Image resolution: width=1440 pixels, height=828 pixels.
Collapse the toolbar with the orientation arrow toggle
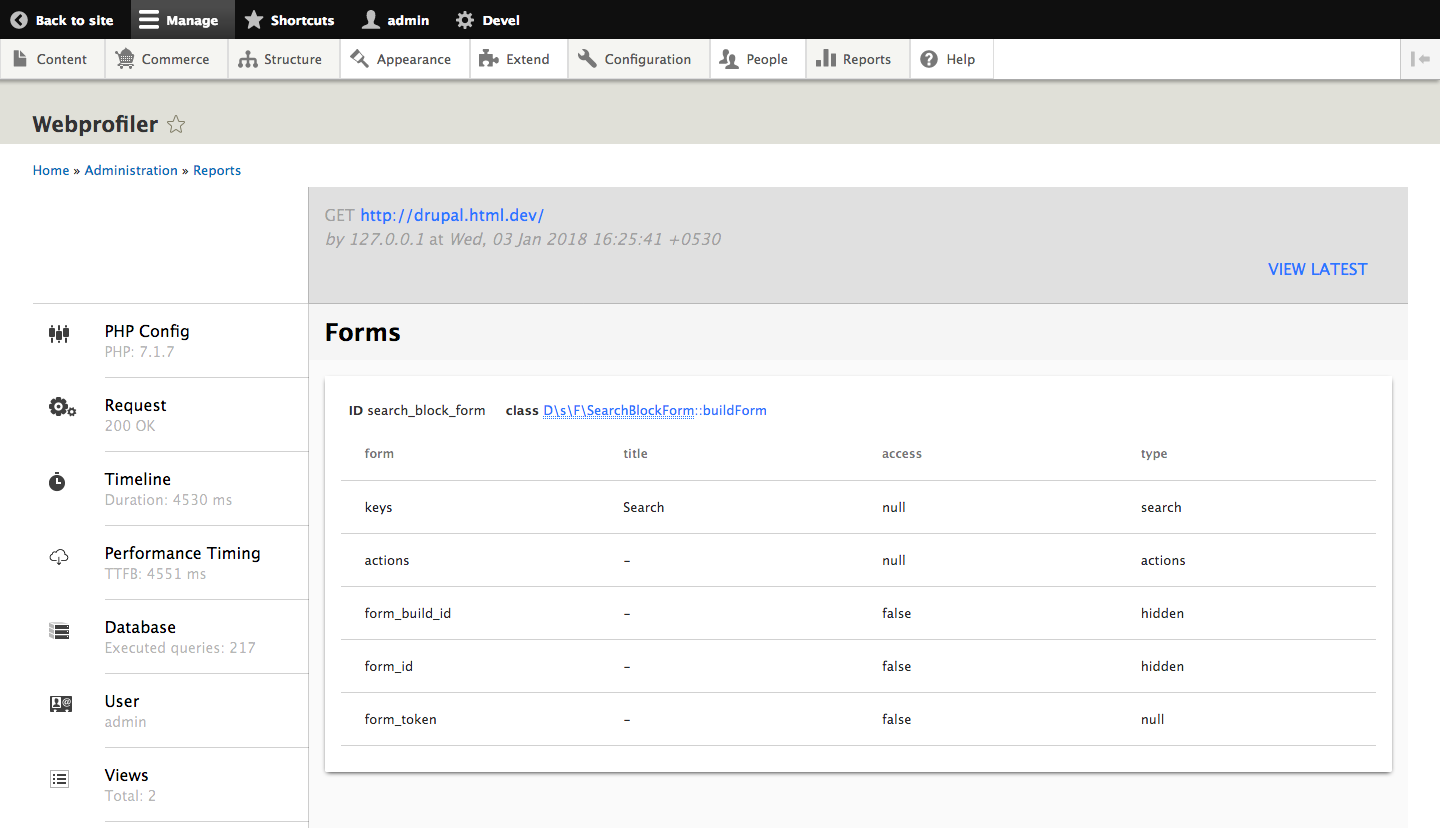tap(1420, 58)
